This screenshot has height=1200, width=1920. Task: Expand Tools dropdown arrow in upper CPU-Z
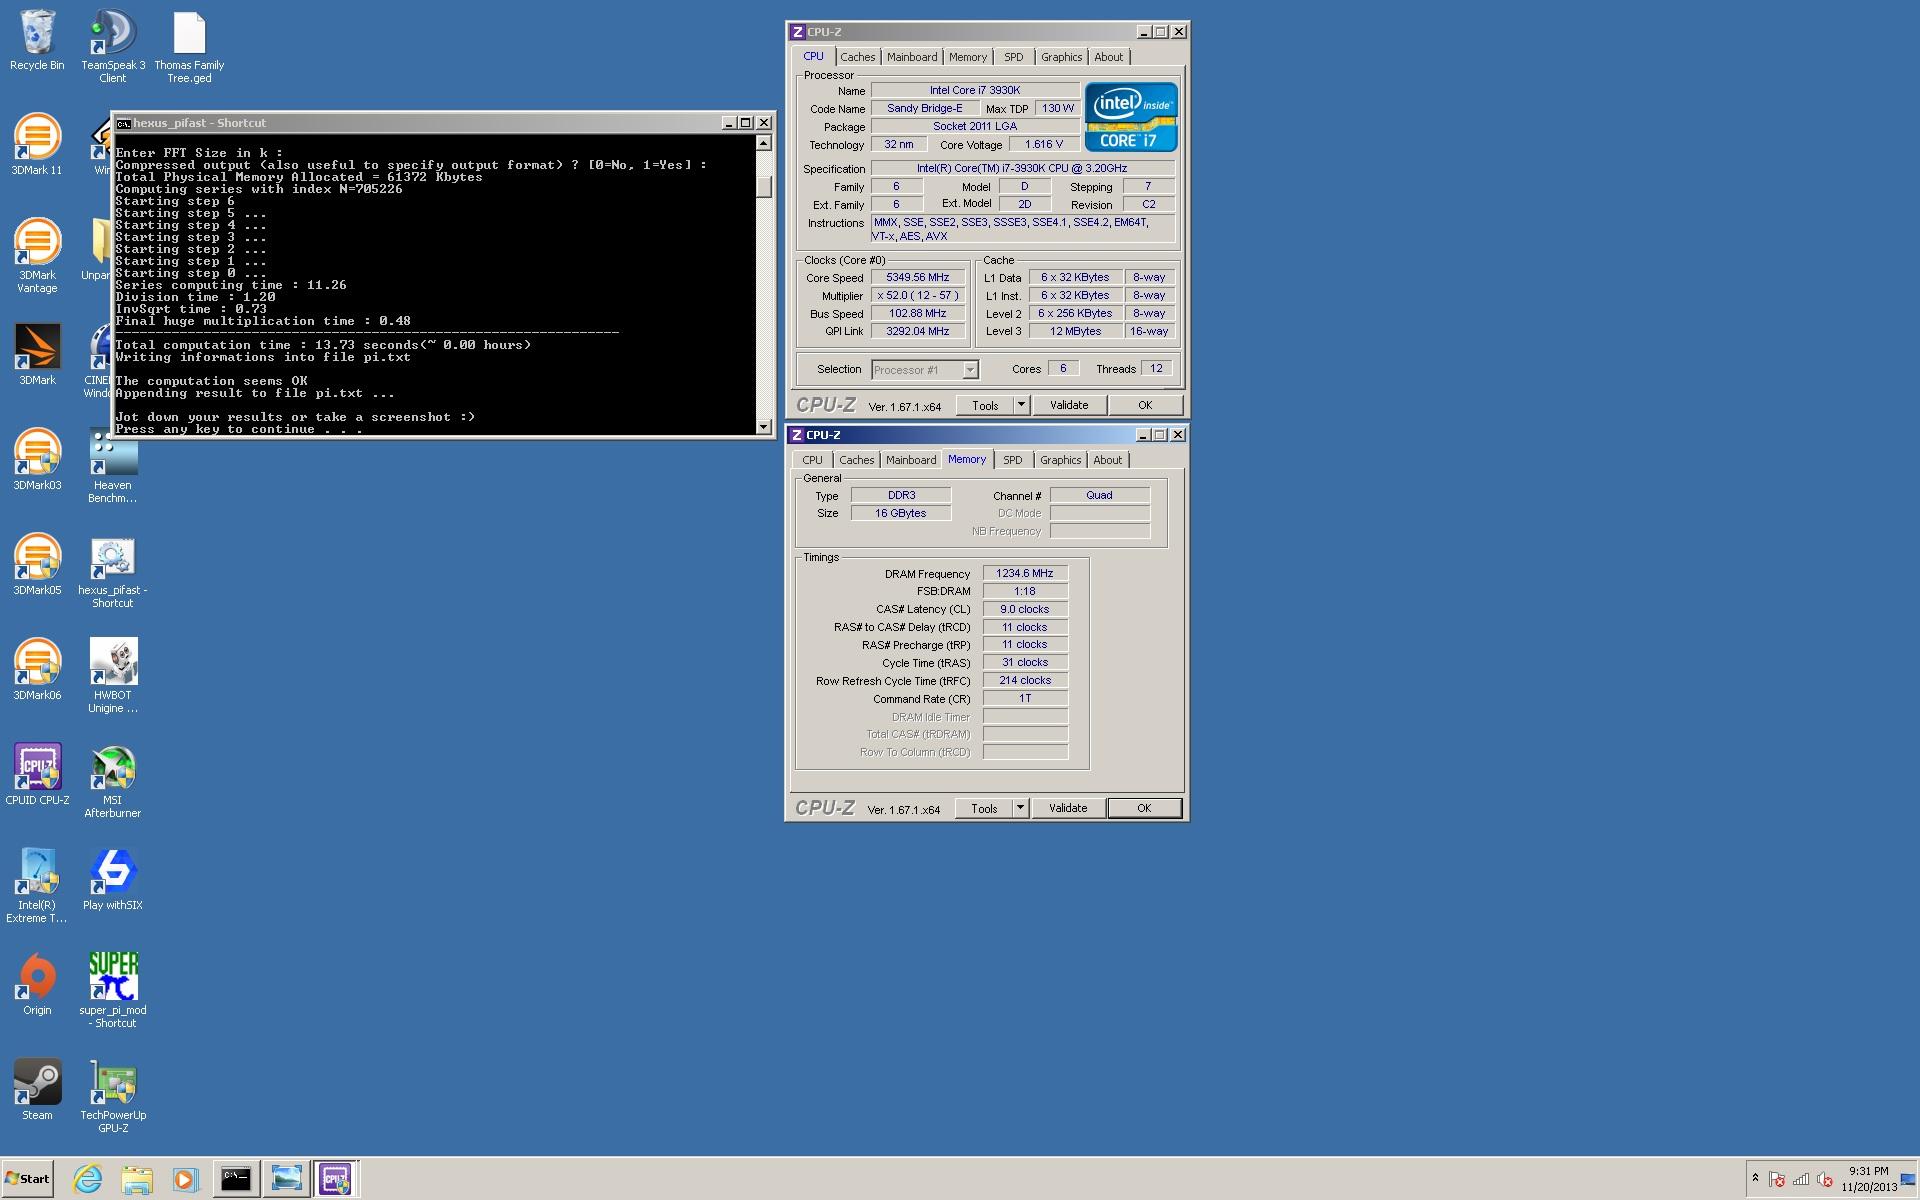tap(1021, 405)
